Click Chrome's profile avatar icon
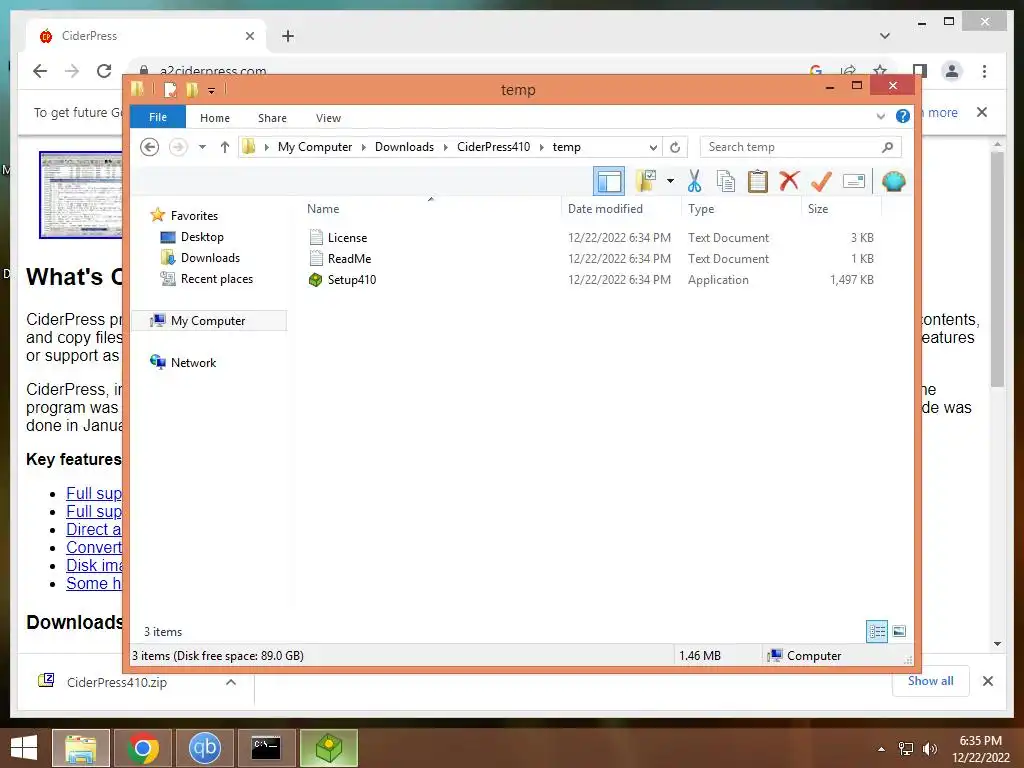 click(952, 71)
